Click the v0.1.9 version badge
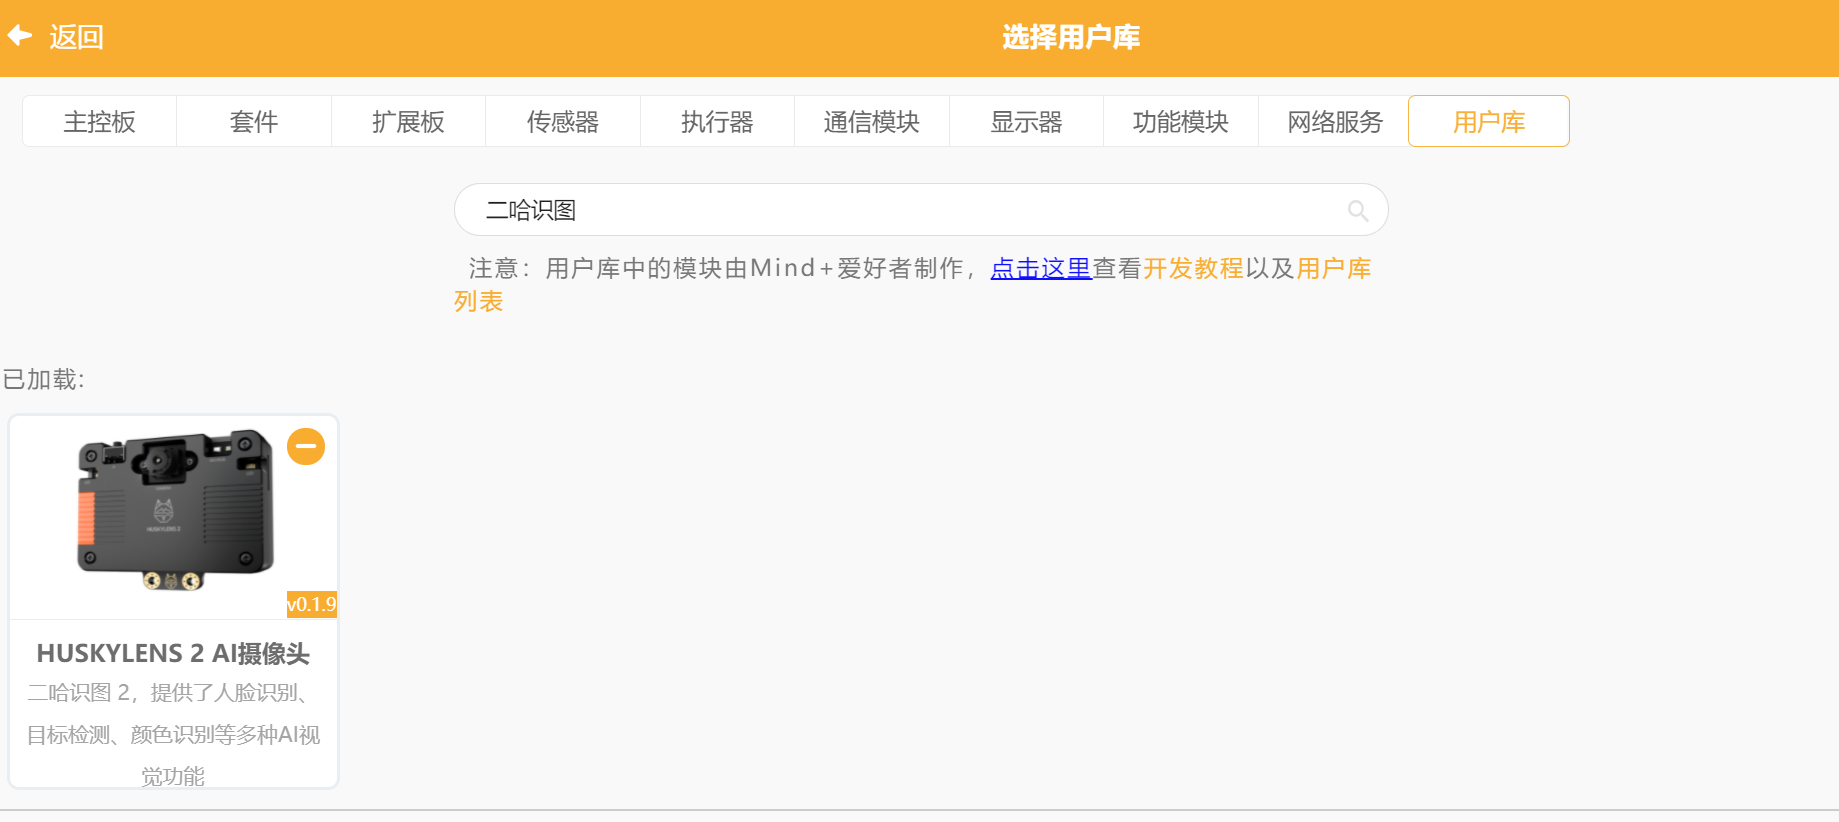 point(311,604)
